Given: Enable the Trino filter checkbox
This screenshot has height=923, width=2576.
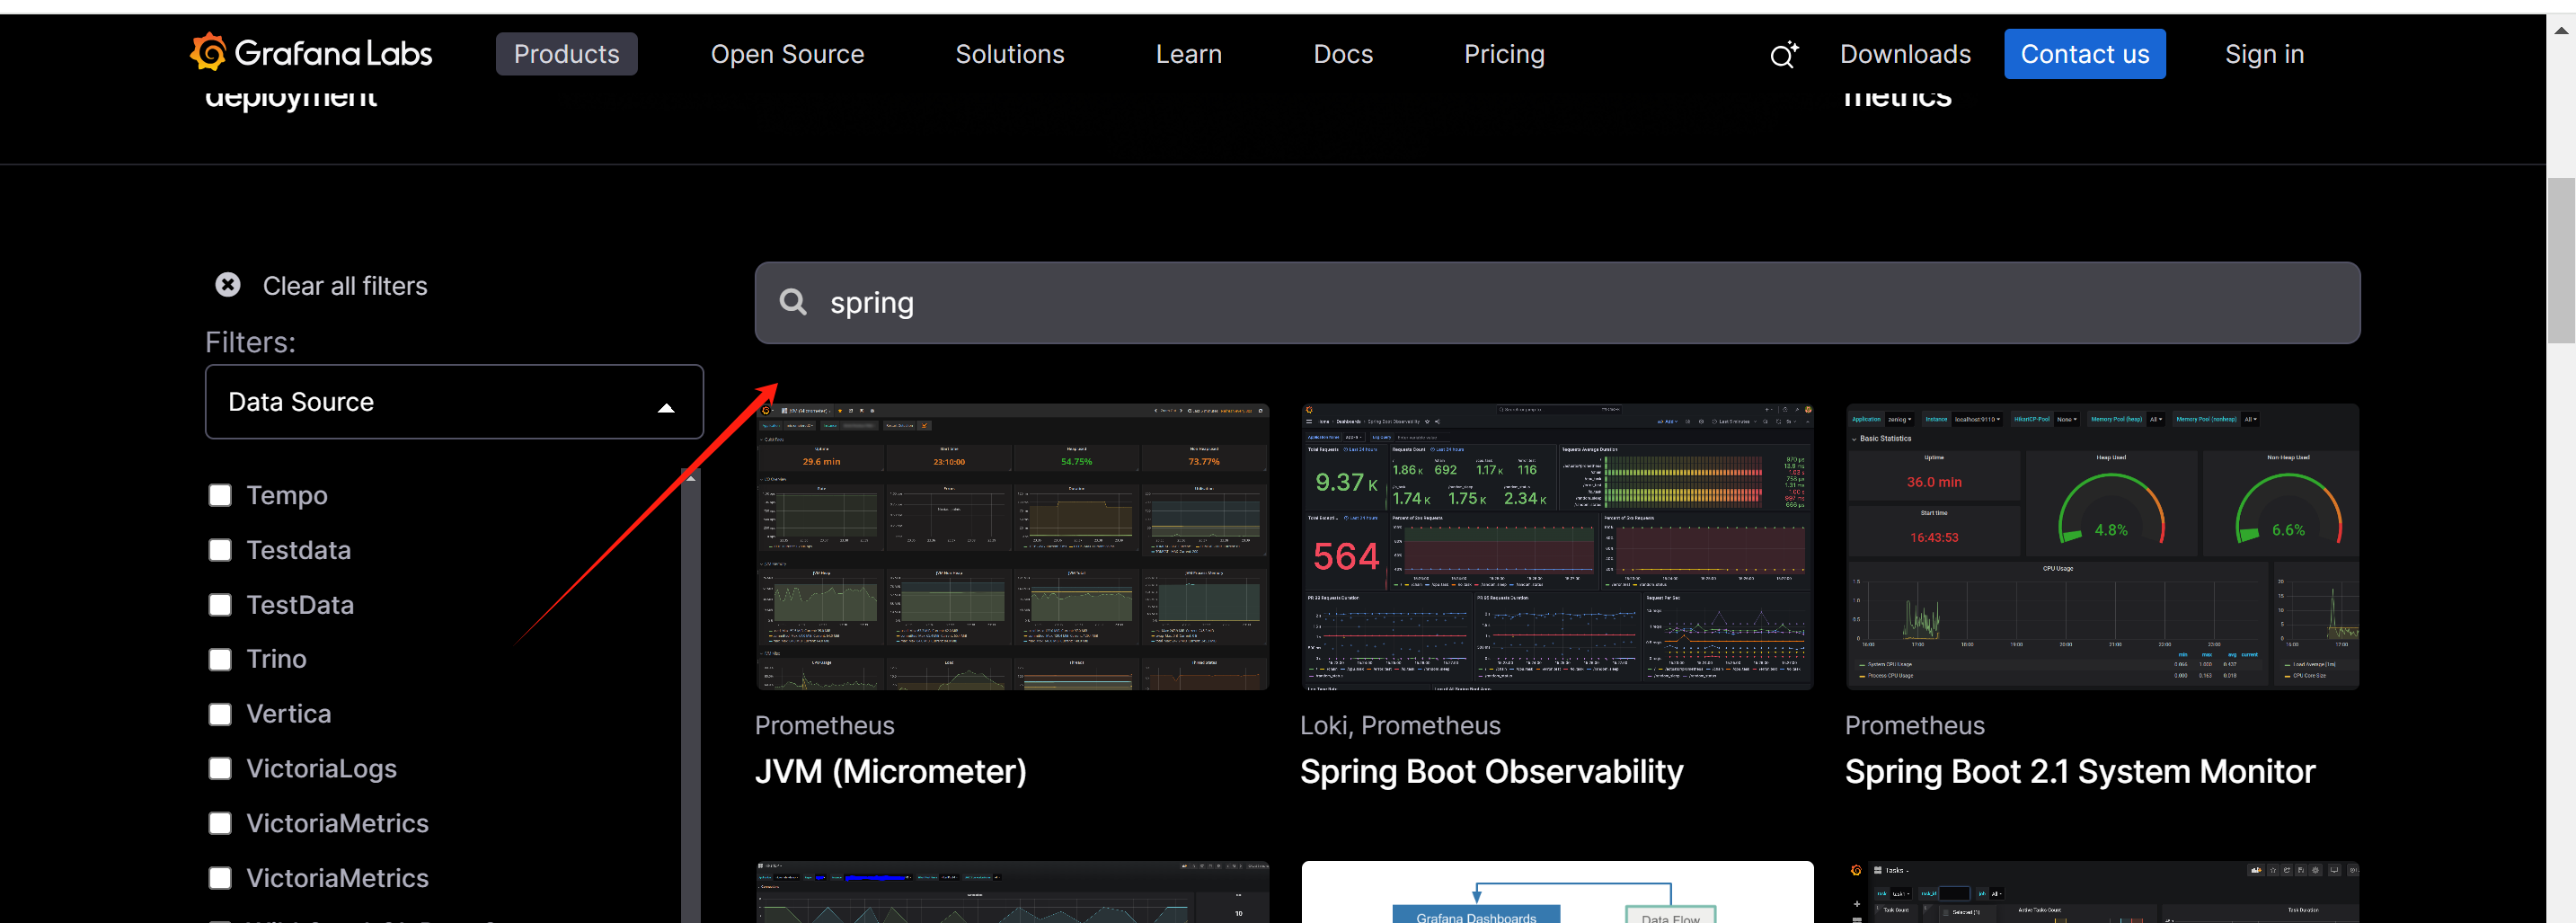Looking at the screenshot, I should (220, 659).
